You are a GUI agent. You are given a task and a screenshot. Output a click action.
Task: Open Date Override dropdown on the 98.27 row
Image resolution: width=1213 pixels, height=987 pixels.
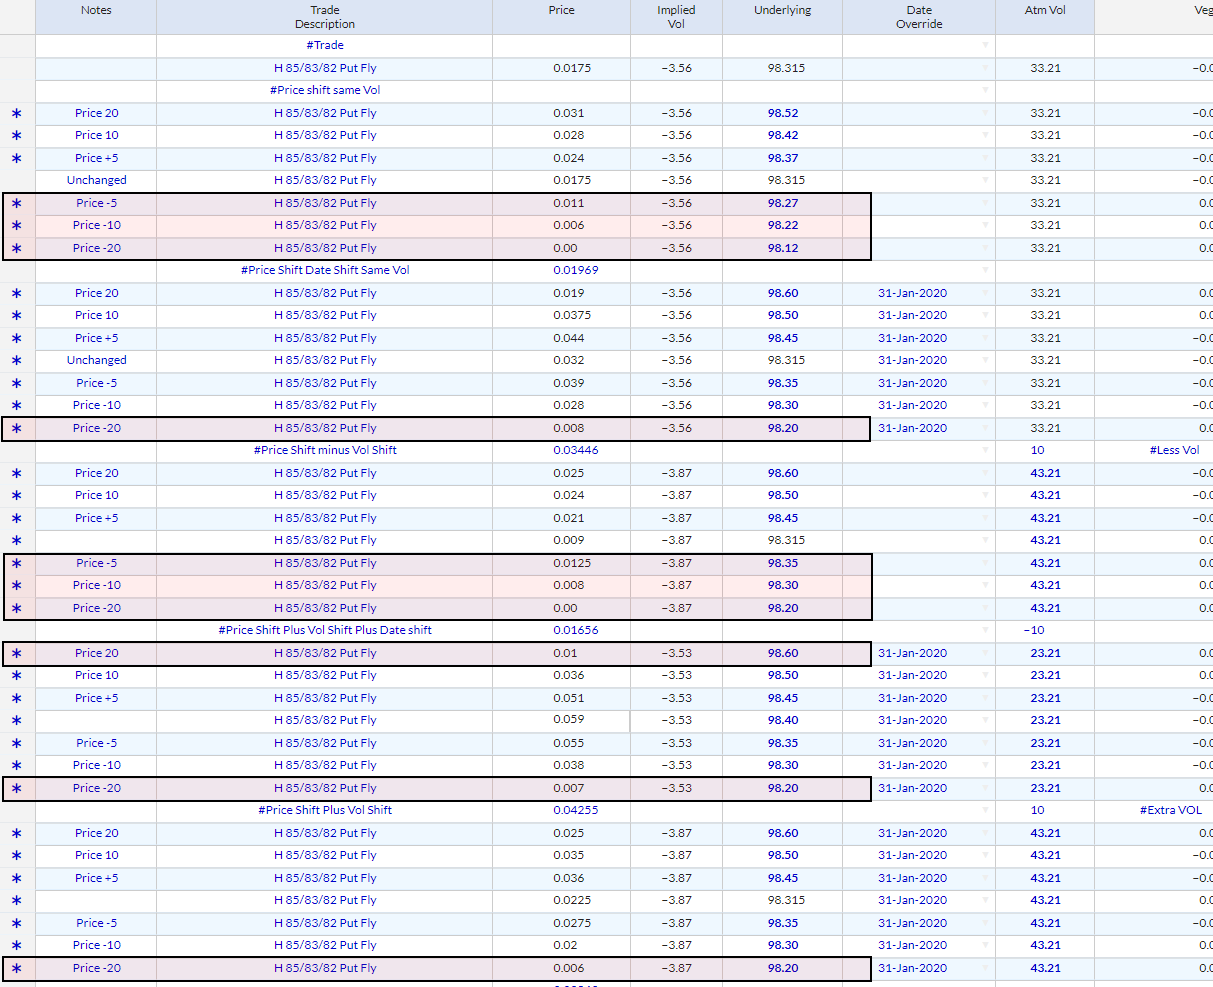pos(985,203)
